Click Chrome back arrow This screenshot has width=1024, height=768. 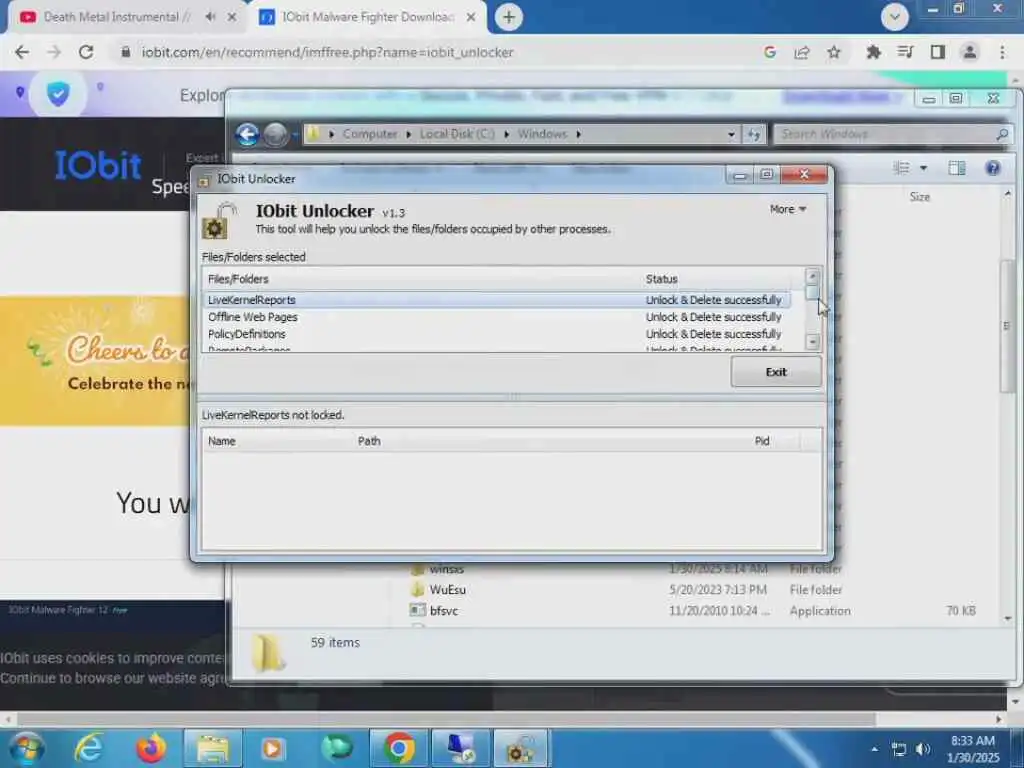[x=22, y=52]
